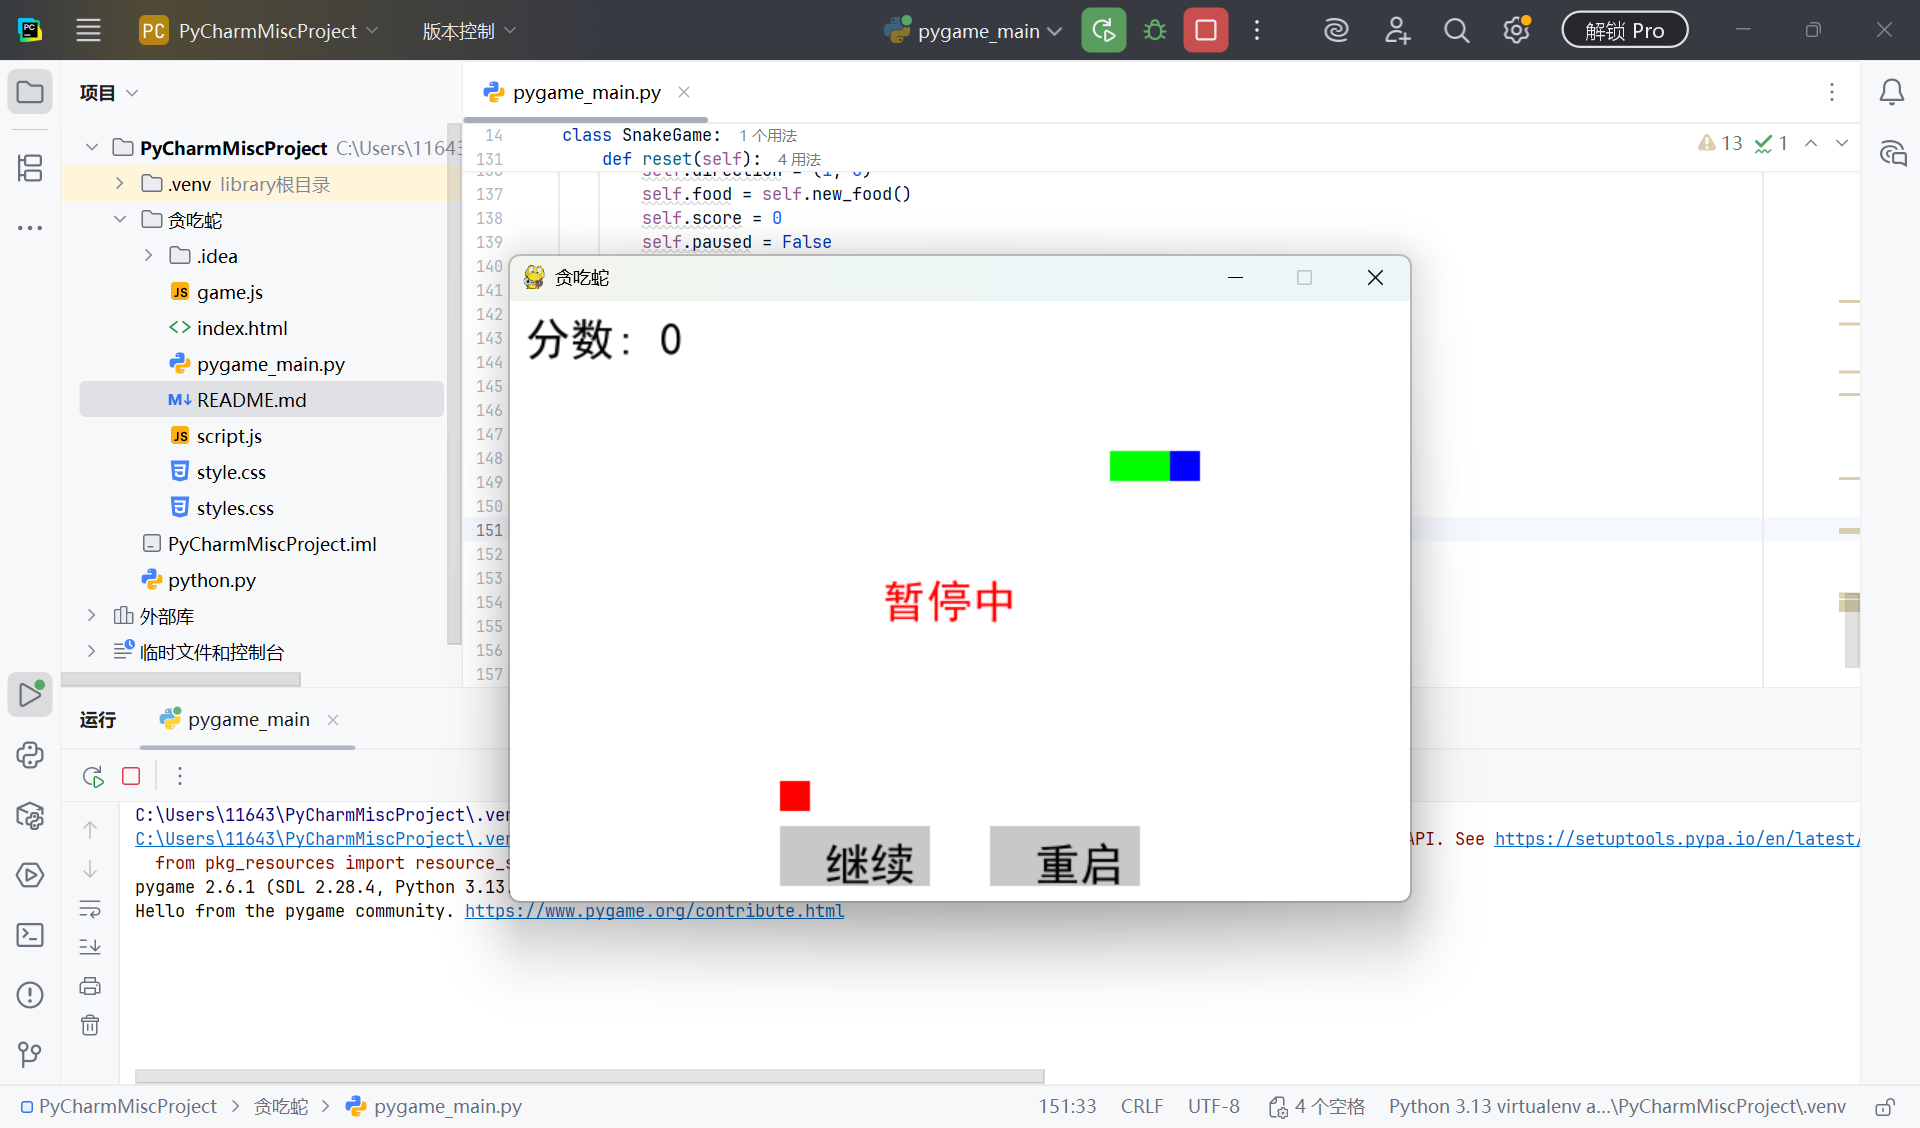1920x1128 pixels.
Task: Open the Python Console tool window
Action: (30, 755)
